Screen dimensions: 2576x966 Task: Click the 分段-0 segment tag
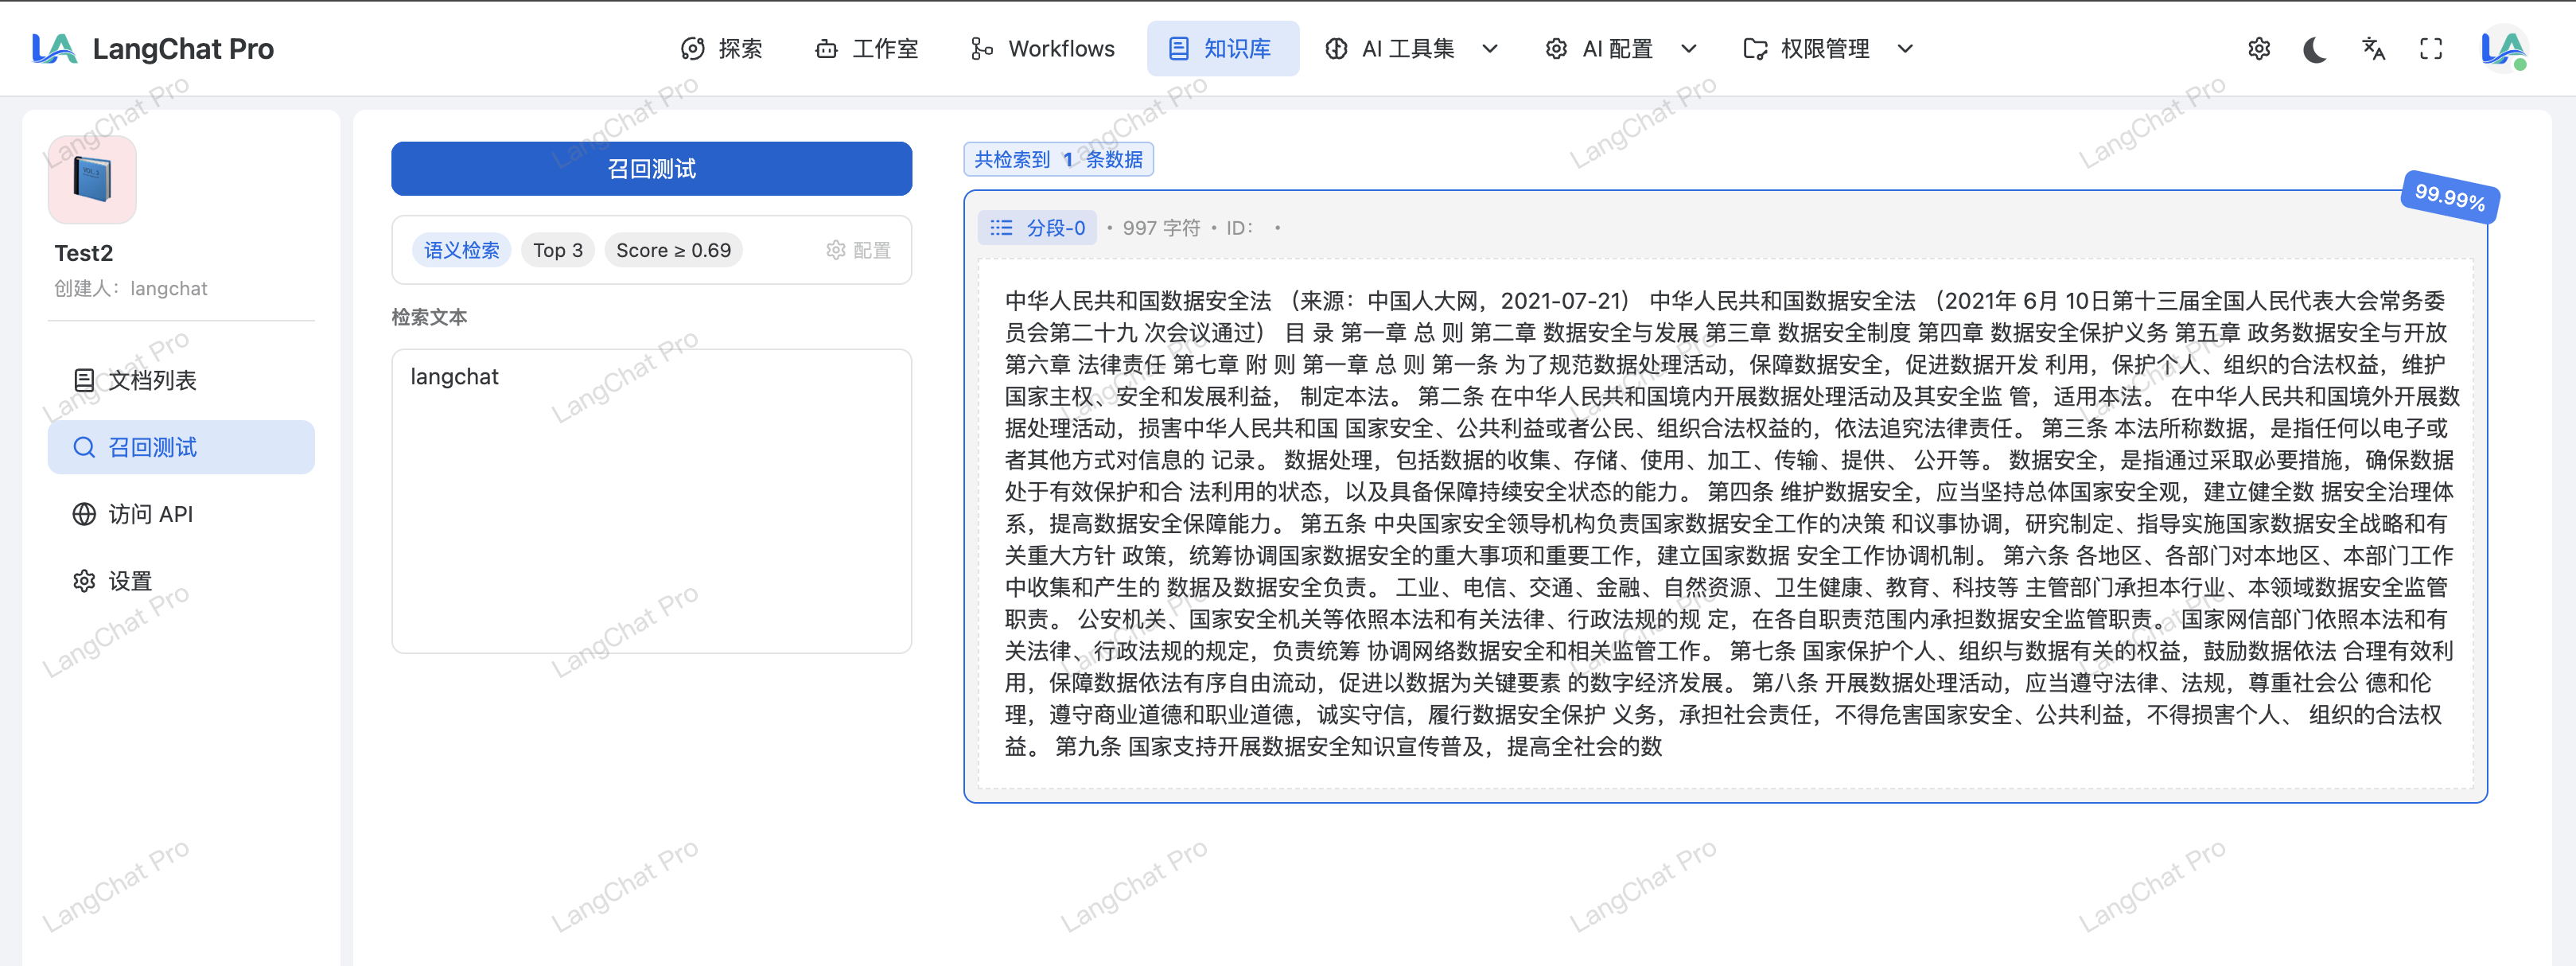[1037, 228]
